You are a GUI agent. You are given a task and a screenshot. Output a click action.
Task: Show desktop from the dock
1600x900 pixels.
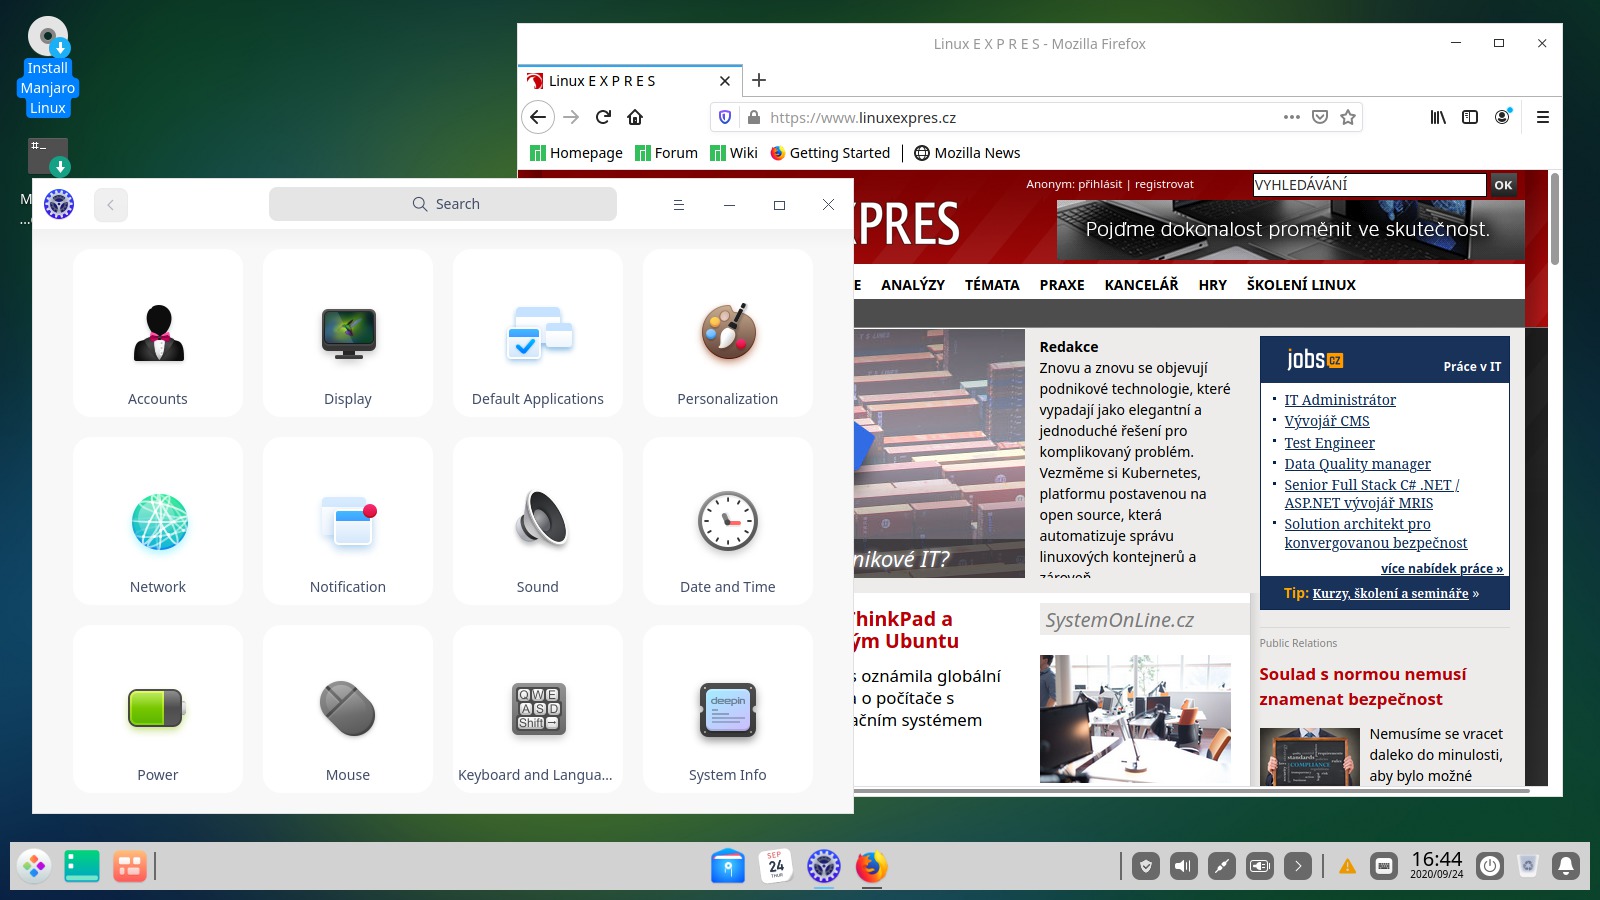[x=82, y=866]
